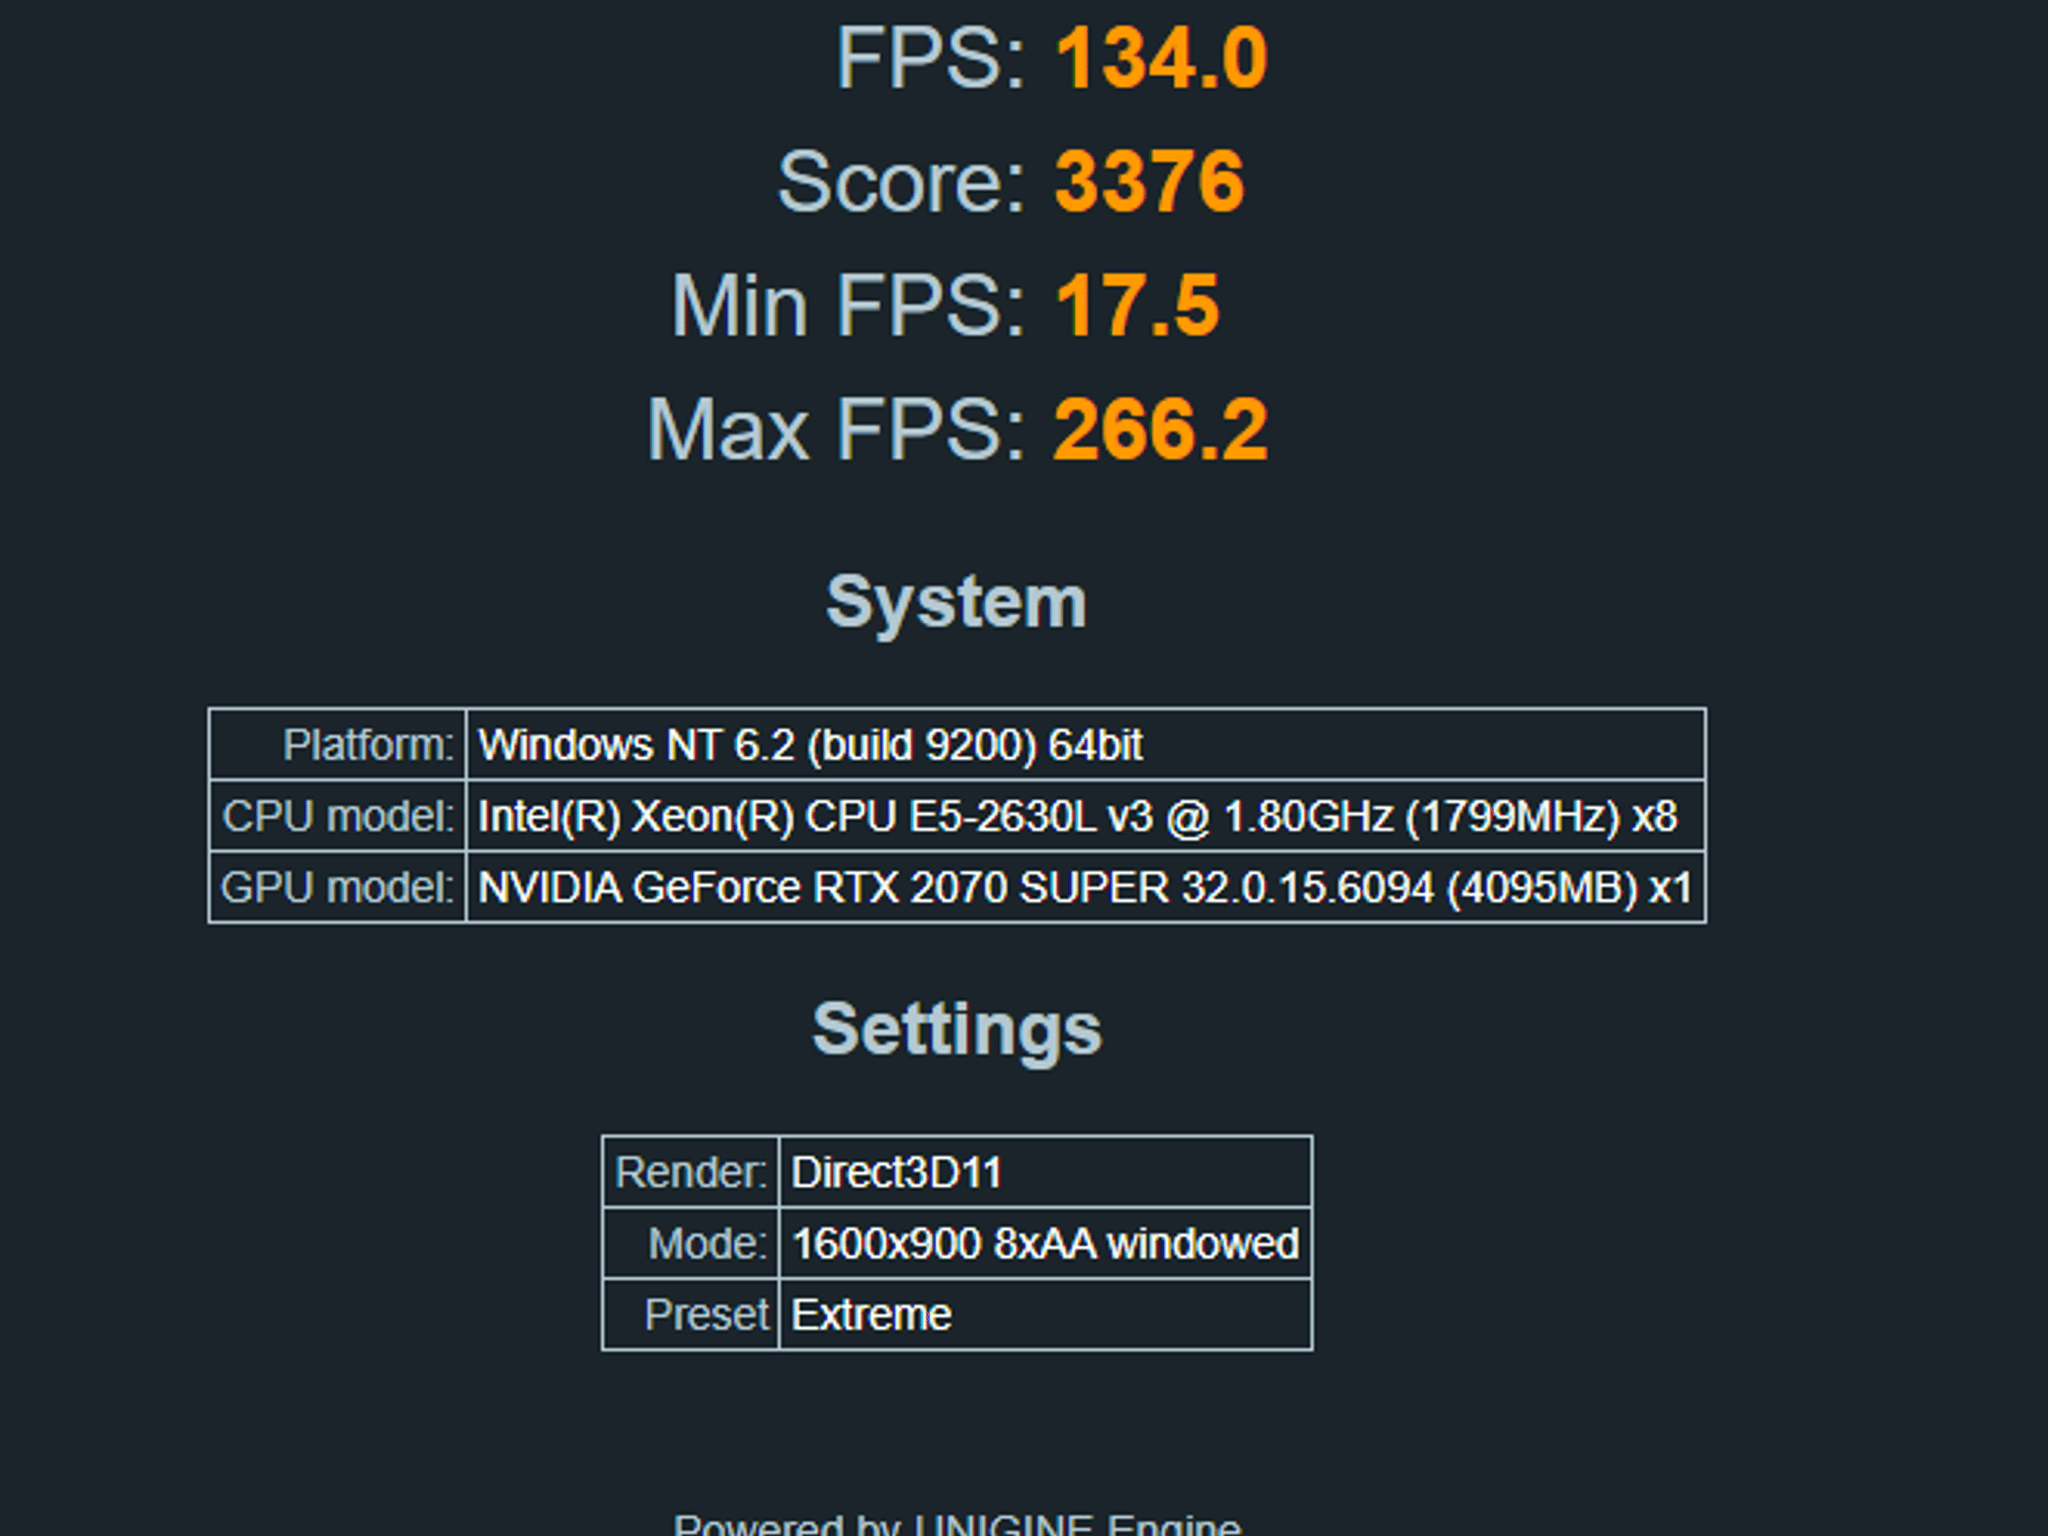This screenshot has height=1536, width=2048.
Task: Click the FPS: label
Action: click(x=931, y=59)
